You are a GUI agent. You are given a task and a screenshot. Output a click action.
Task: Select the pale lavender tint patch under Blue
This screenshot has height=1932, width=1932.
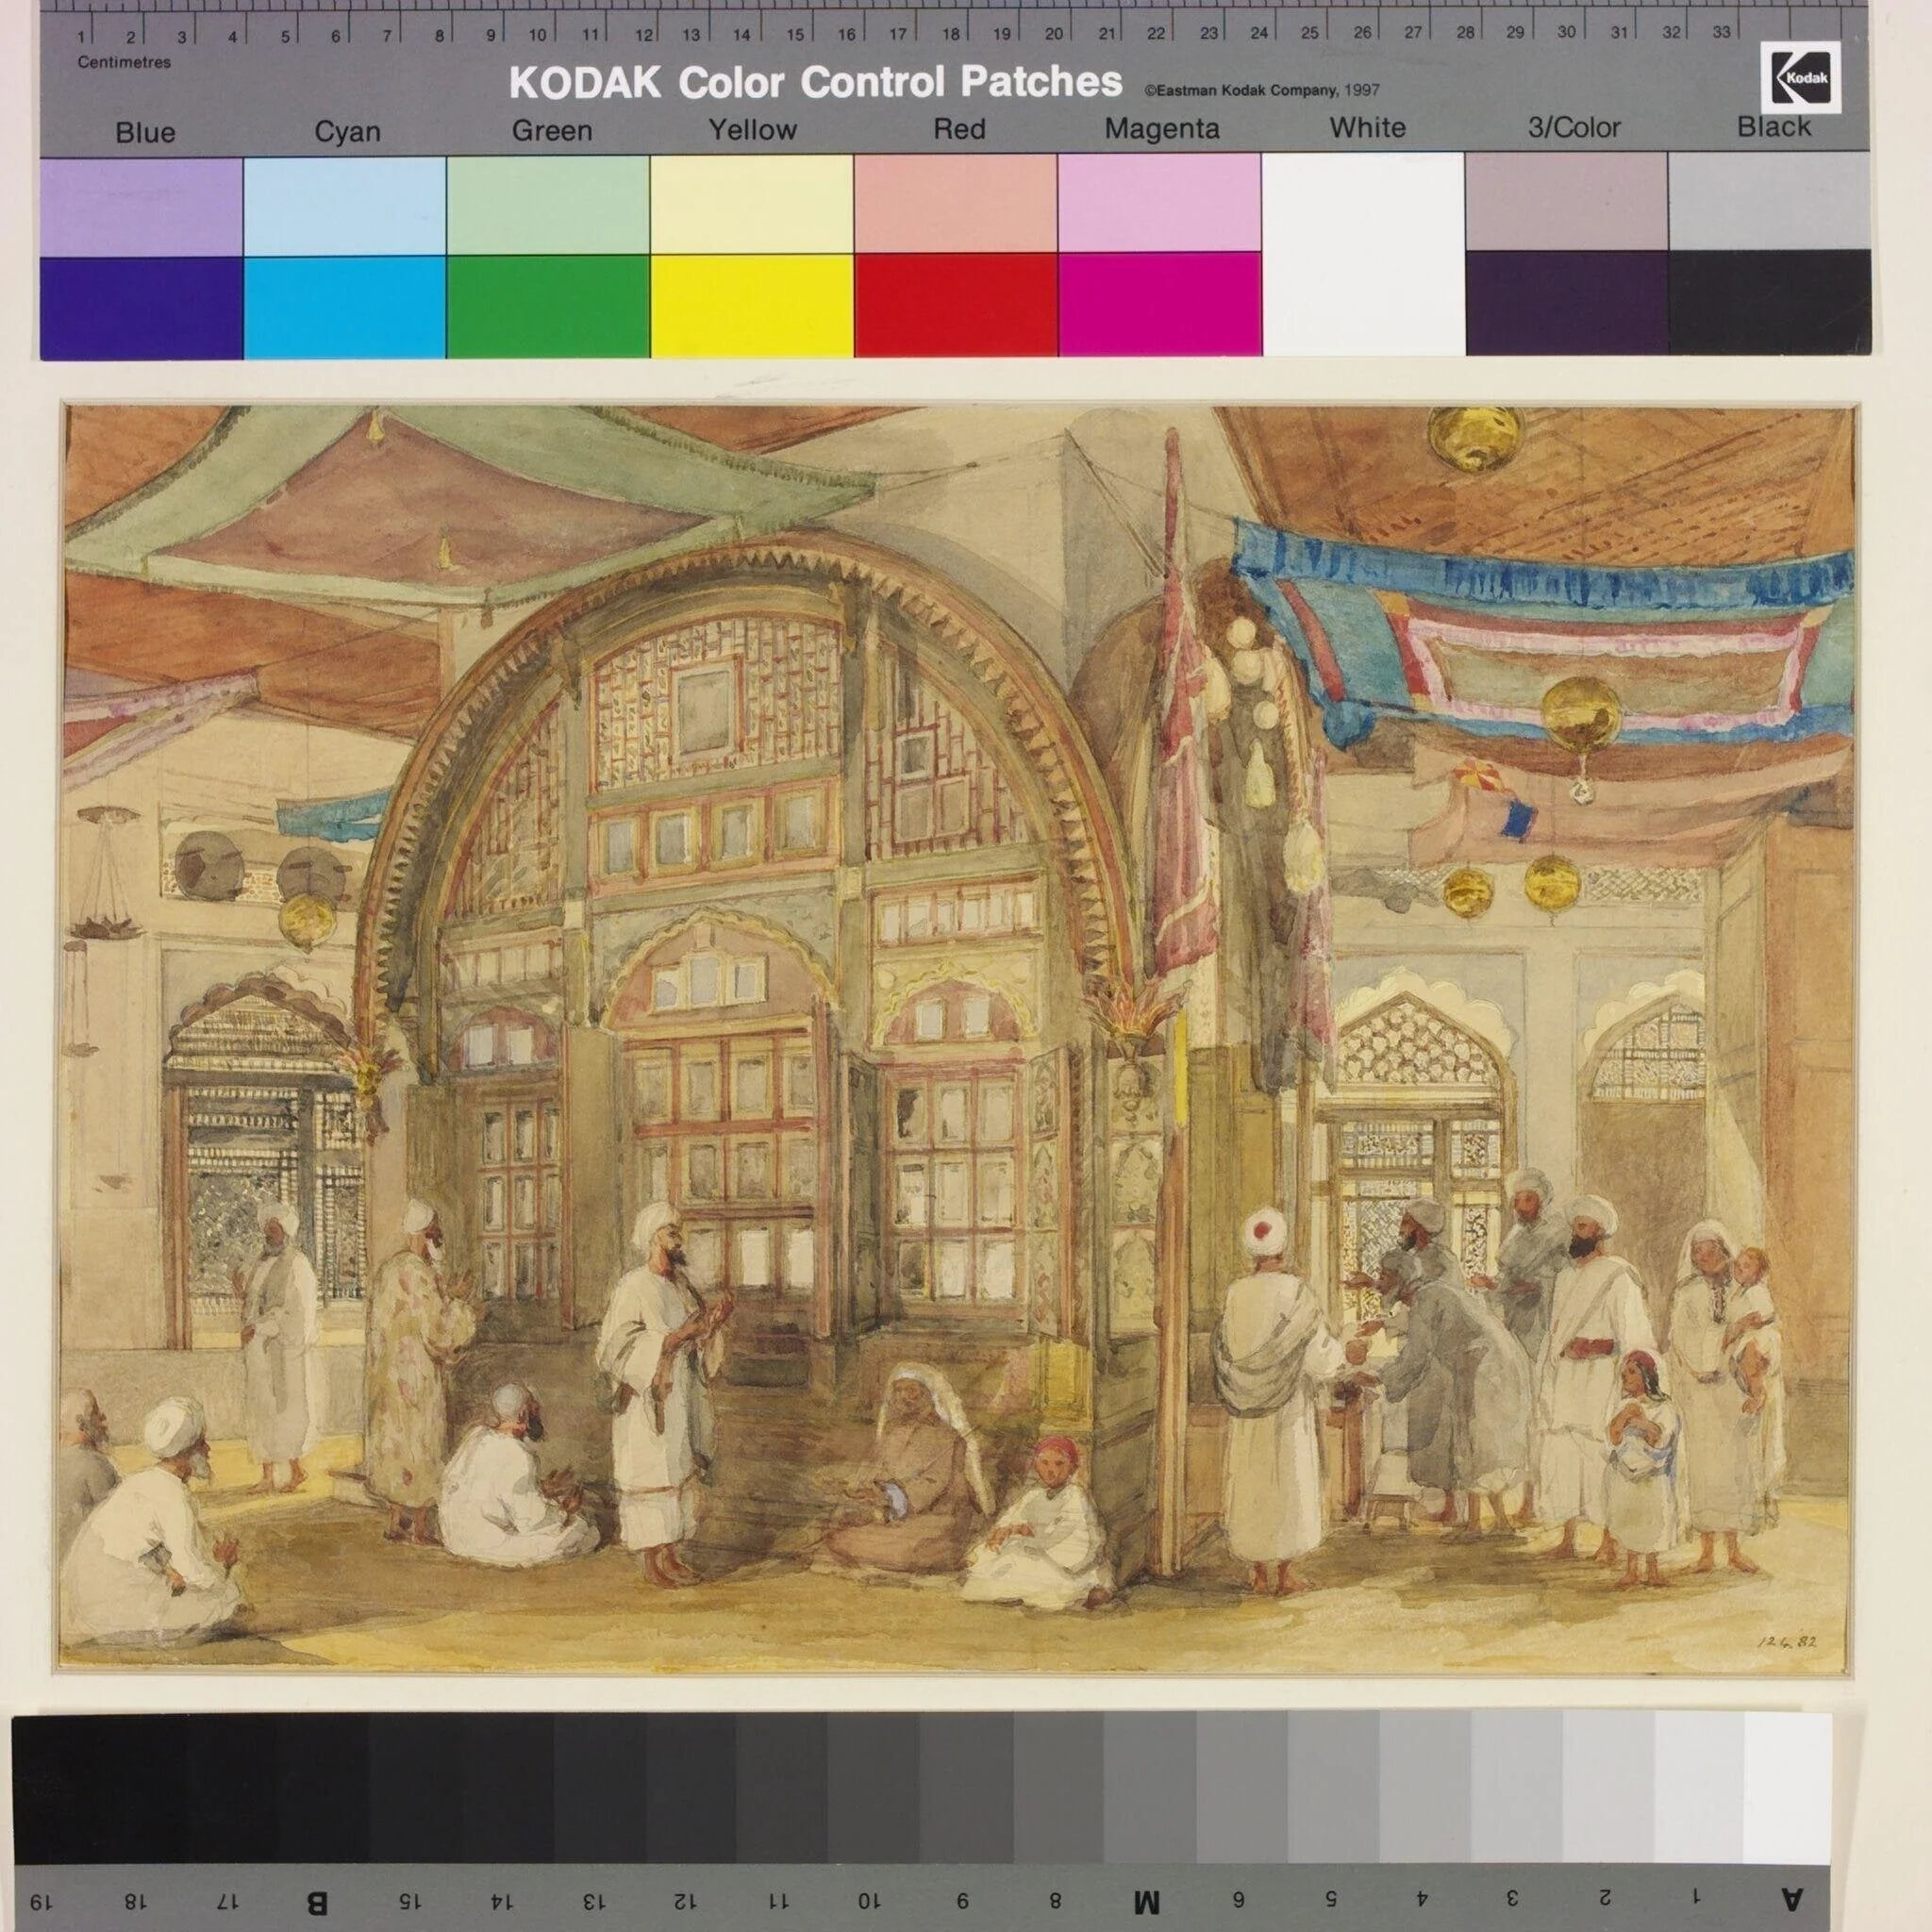[142, 207]
